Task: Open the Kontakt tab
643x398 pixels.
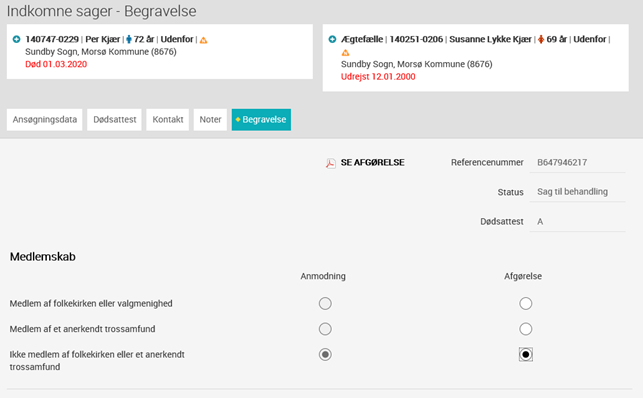Action: pos(168,120)
